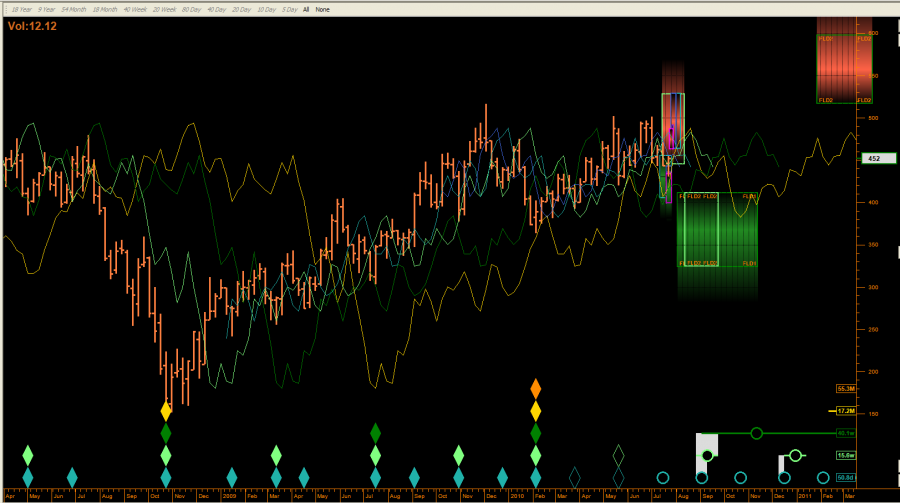900x503 pixels.
Task: Select the dark green diamond at July 2009
Action: click(x=375, y=433)
